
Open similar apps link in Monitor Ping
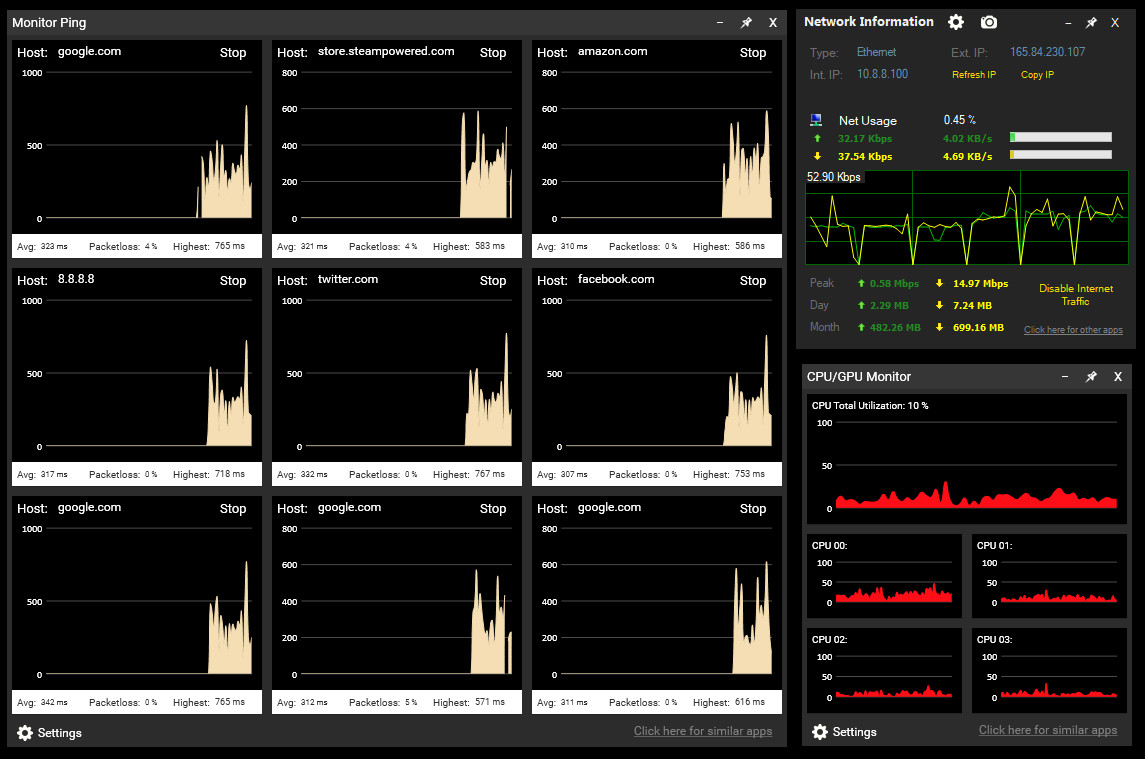pyautogui.click(x=702, y=731)
